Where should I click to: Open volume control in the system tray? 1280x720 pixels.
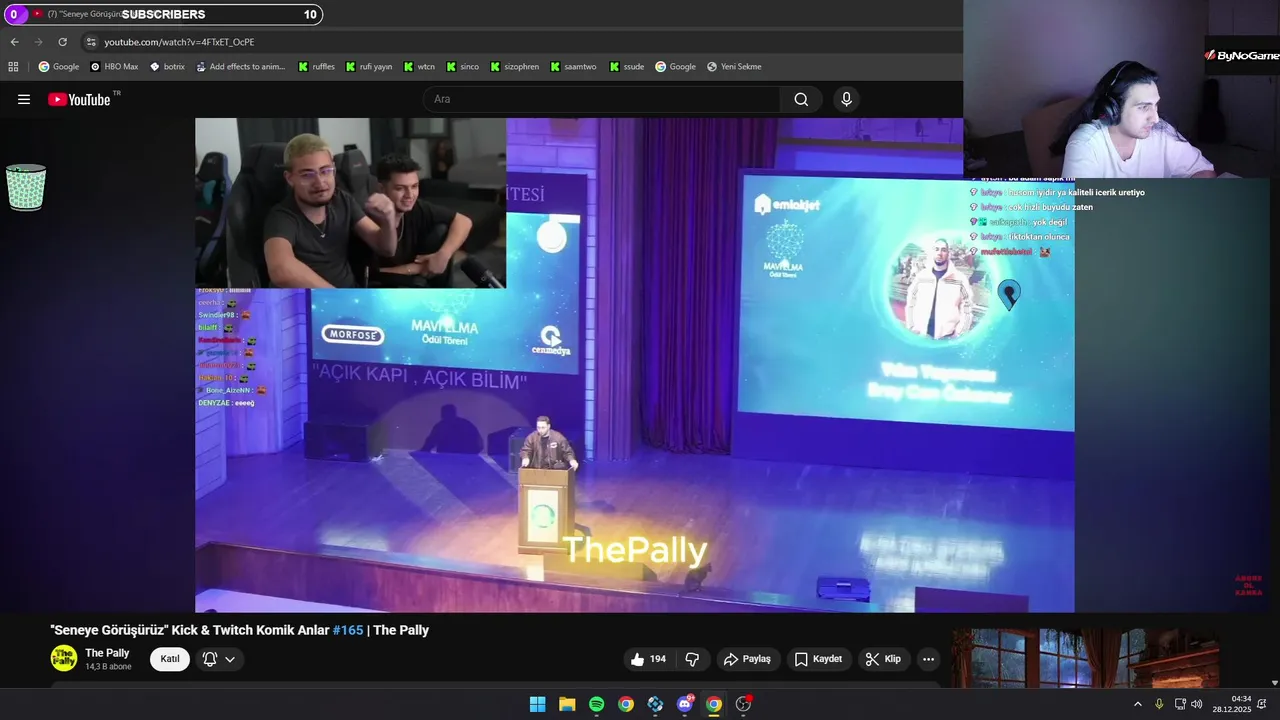coord(1197,704)
